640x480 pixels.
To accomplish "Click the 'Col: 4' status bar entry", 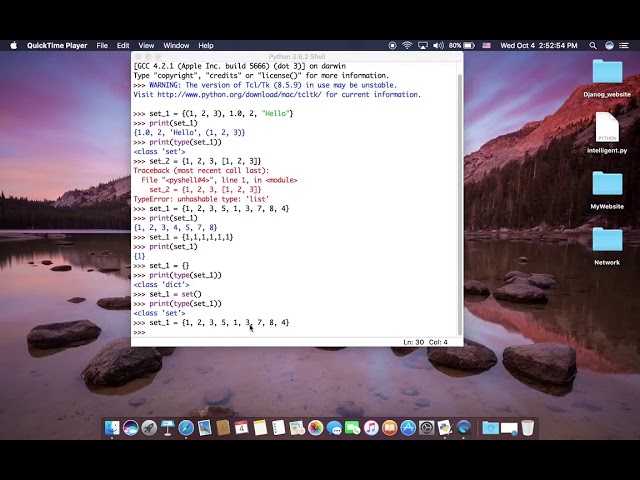I will click(x=438, y=342).
